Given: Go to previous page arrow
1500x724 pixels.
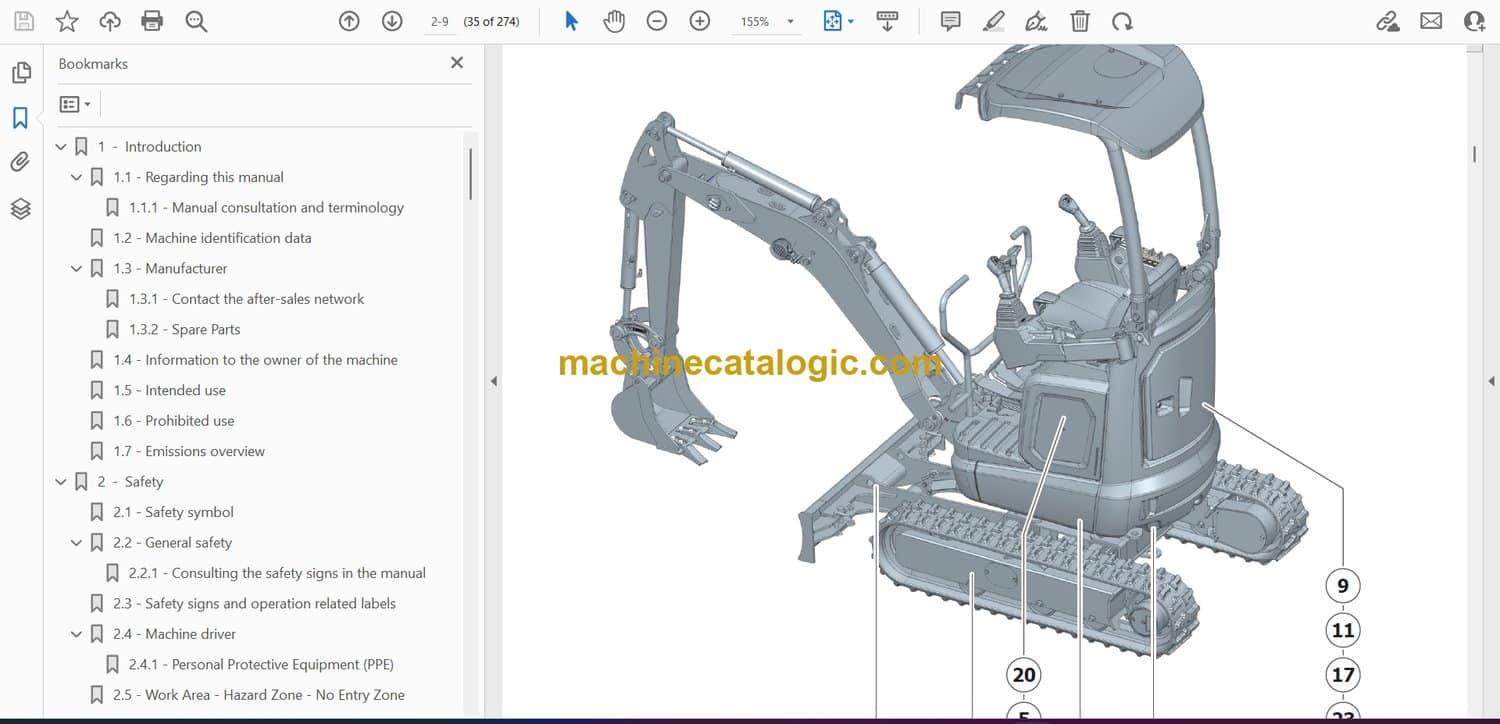Looking at the screenshot, I should click(x=349, y=21).
